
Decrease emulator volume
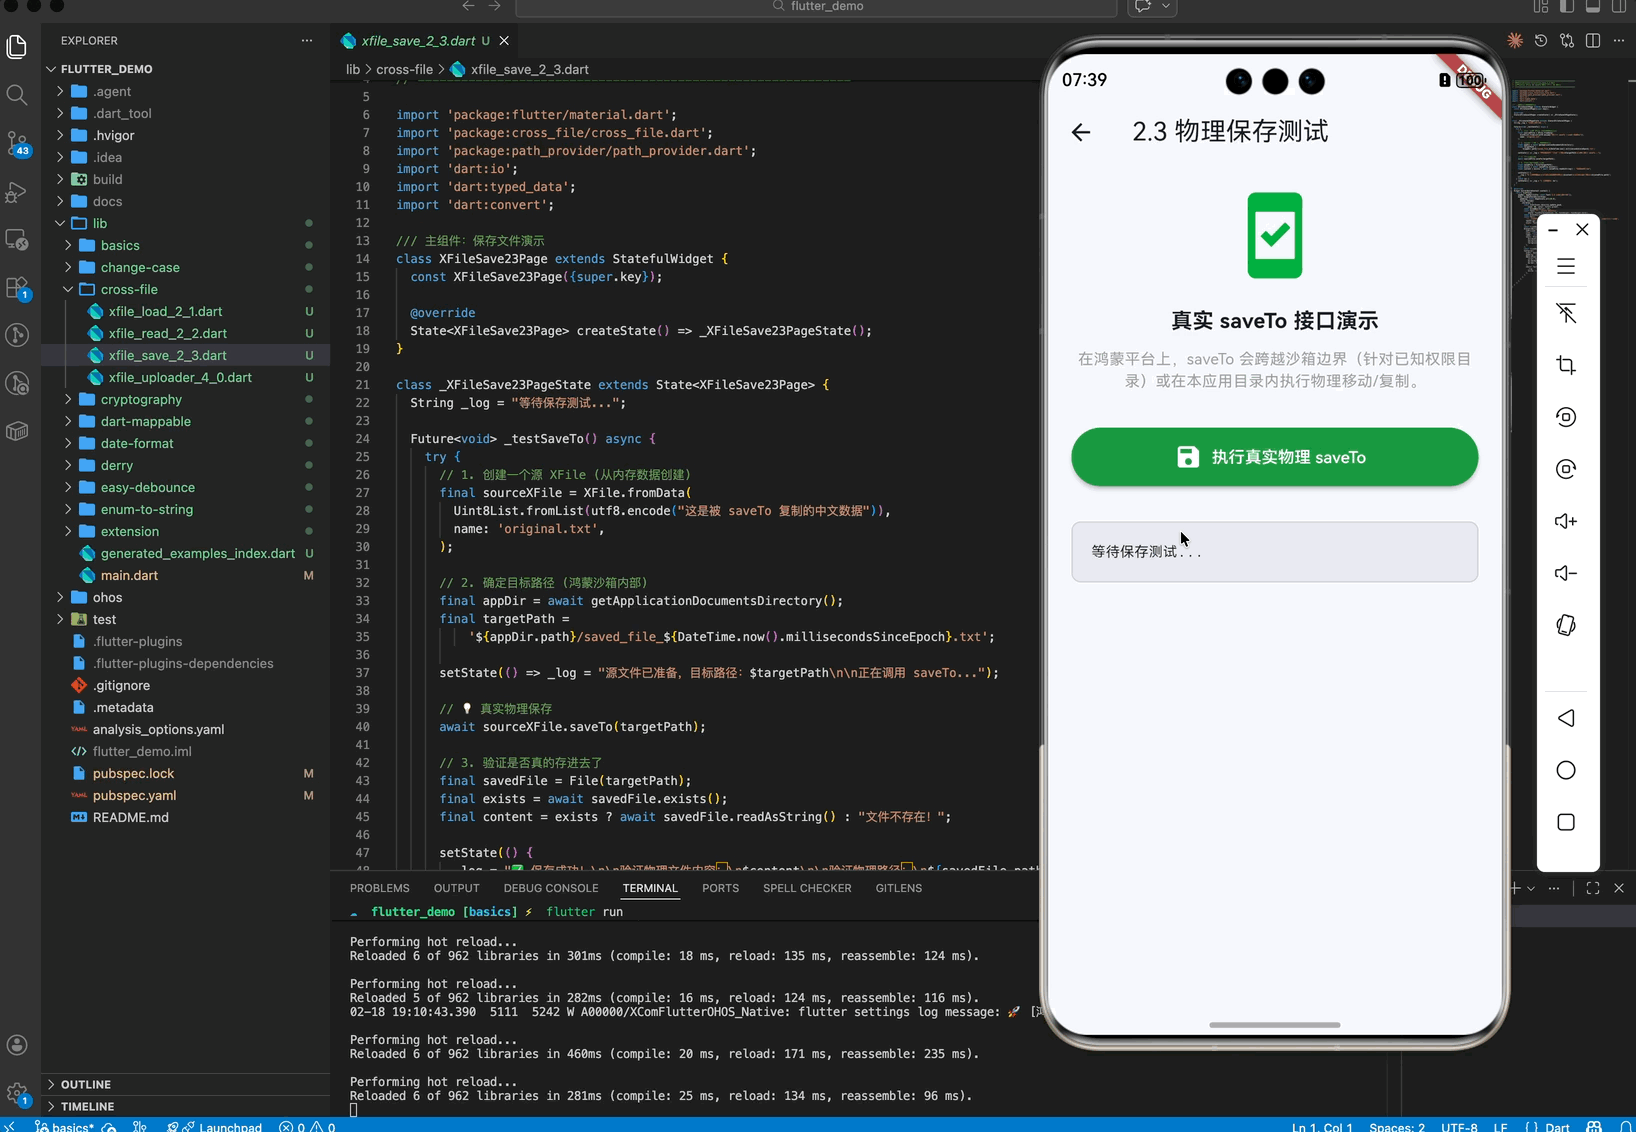1566,573
